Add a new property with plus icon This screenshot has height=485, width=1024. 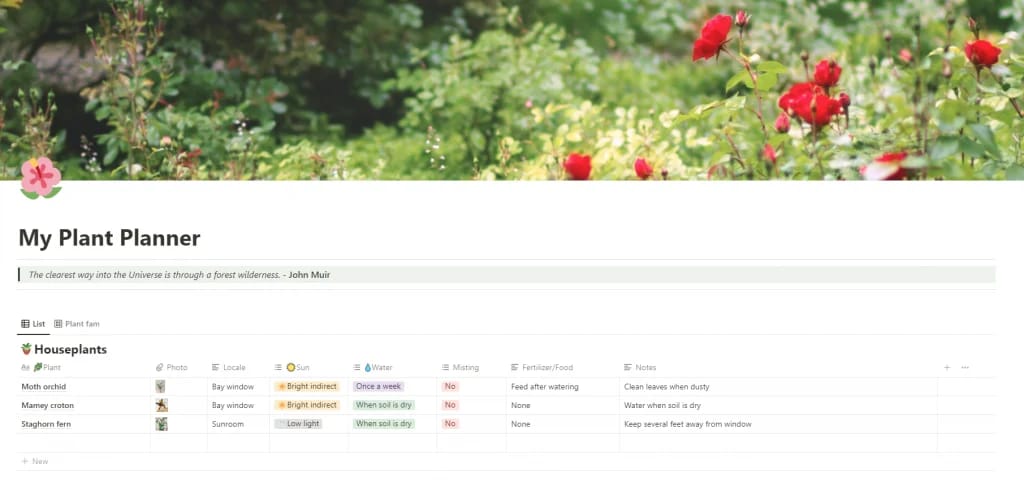coord(947,368)
